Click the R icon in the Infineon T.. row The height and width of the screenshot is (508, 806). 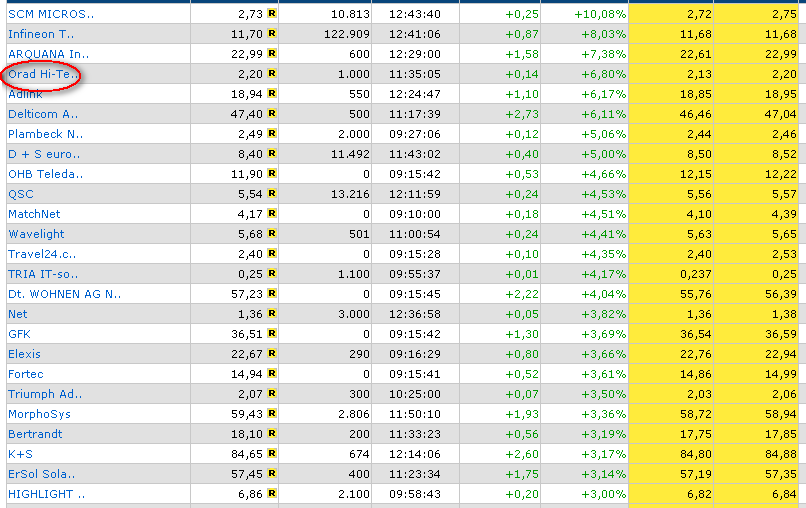click(272, 33)
